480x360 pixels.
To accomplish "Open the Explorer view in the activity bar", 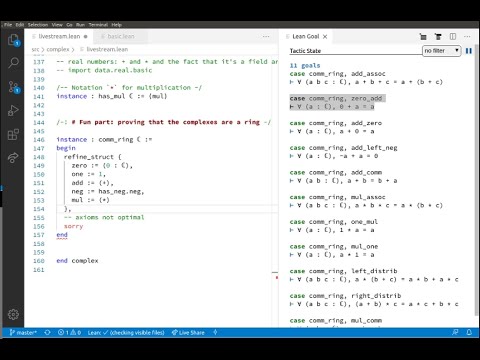I will pos(13,40).
